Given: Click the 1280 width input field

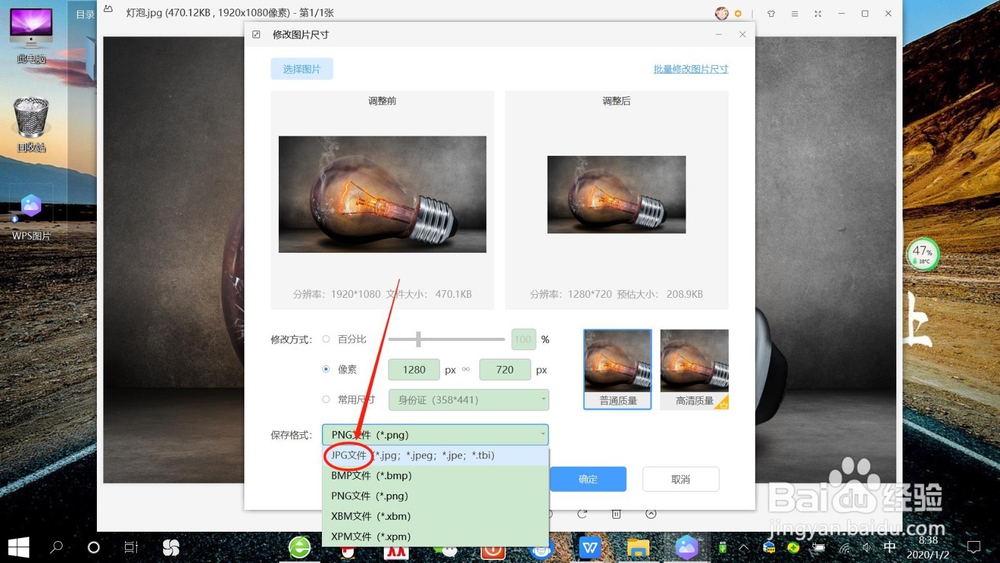Looking at the screenshot, I should [414, 370].
